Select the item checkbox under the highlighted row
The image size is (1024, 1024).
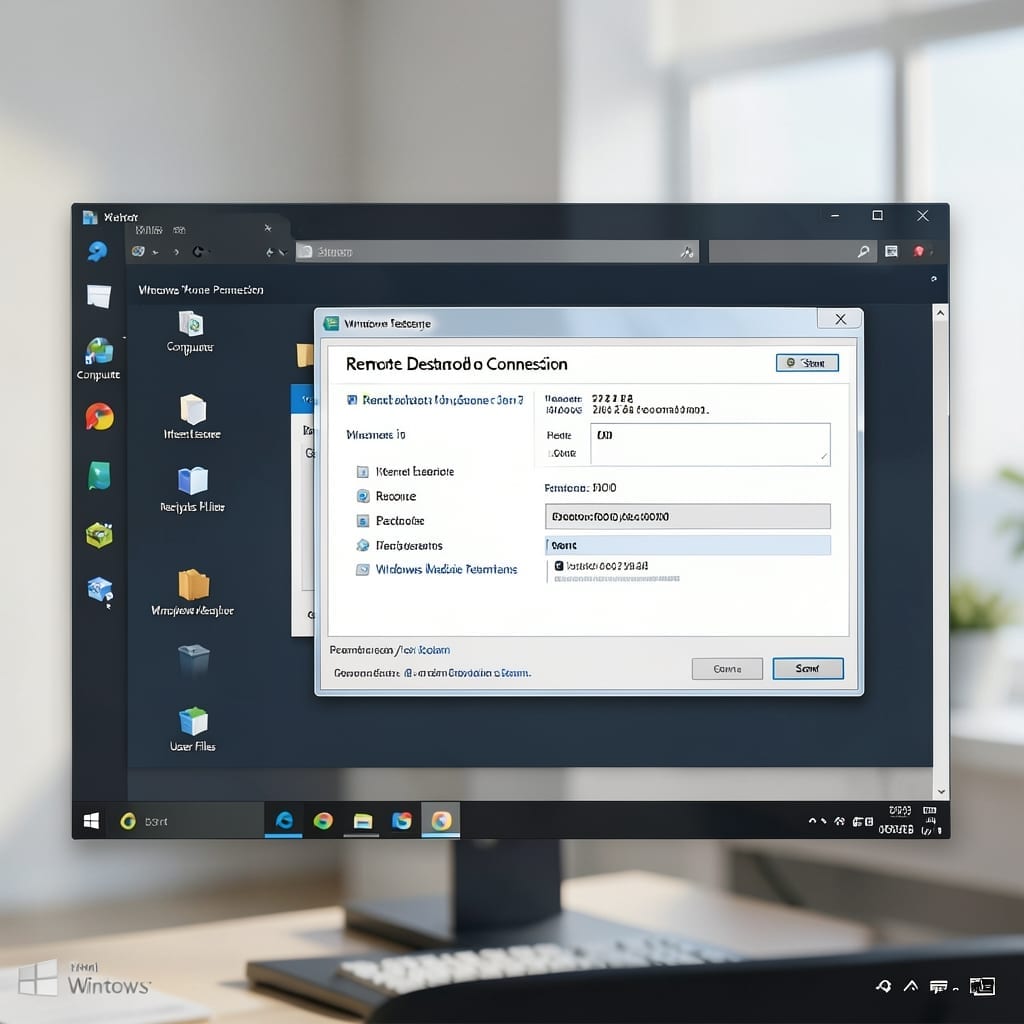tap(559, 566)
